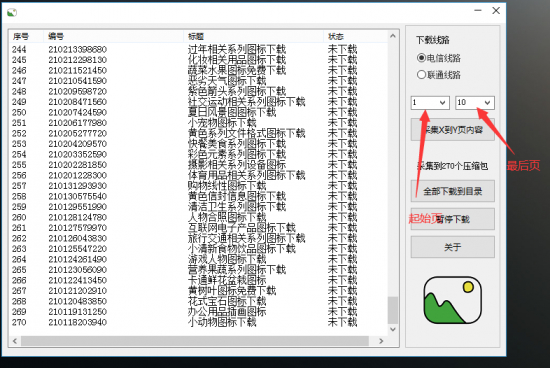This screenshot has height=368, width=550.
Task: Click the vertical scrollbar thumb
Action: (393, 310)
